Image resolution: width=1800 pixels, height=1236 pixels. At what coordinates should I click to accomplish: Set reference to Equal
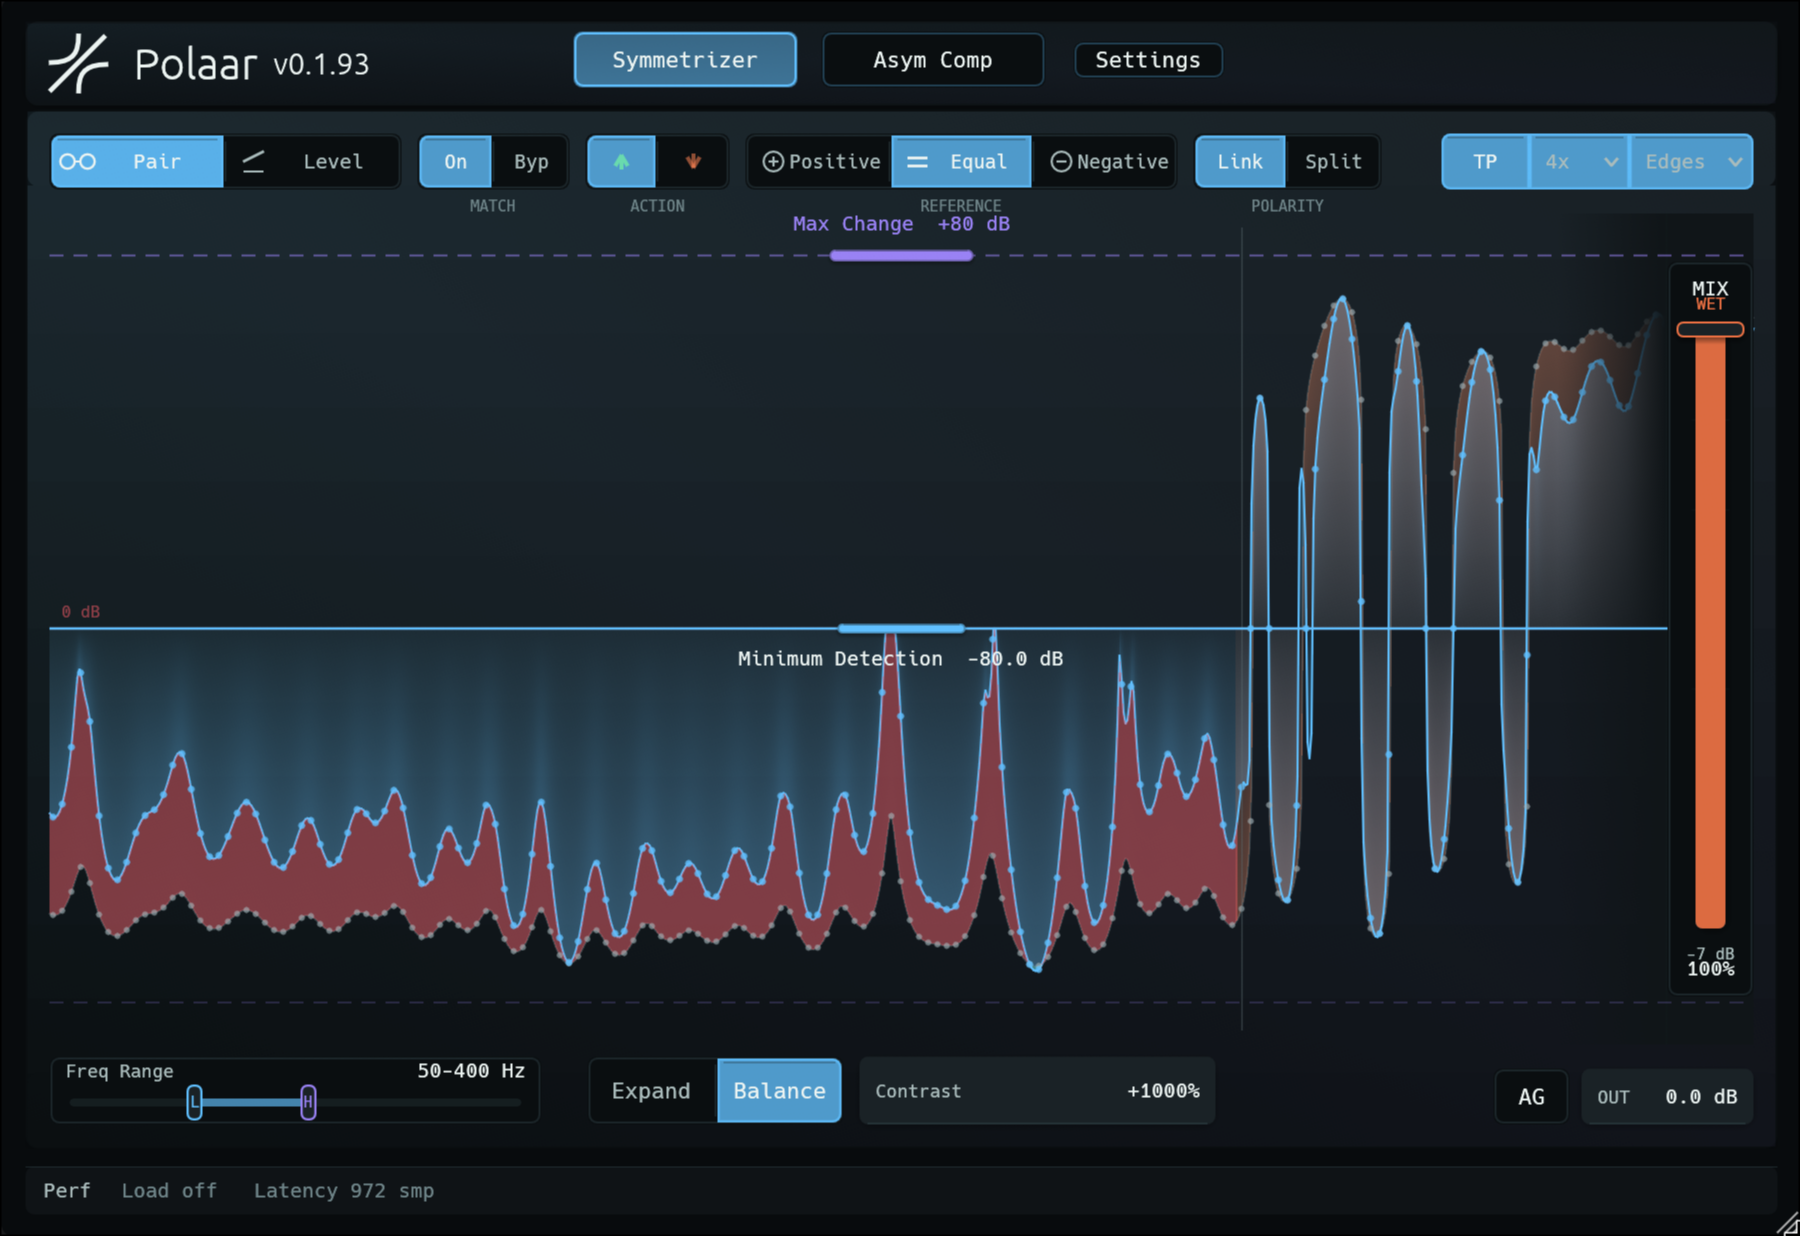click(x=961, y=162)
